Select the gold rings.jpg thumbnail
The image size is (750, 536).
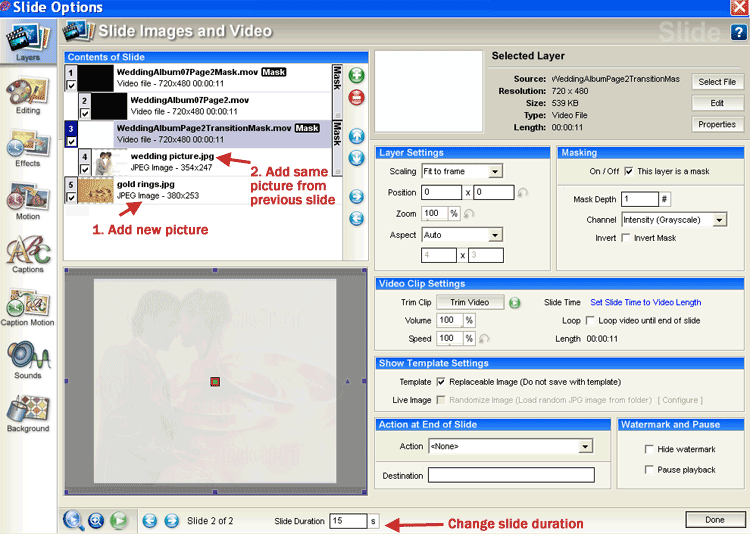[96, 190]
